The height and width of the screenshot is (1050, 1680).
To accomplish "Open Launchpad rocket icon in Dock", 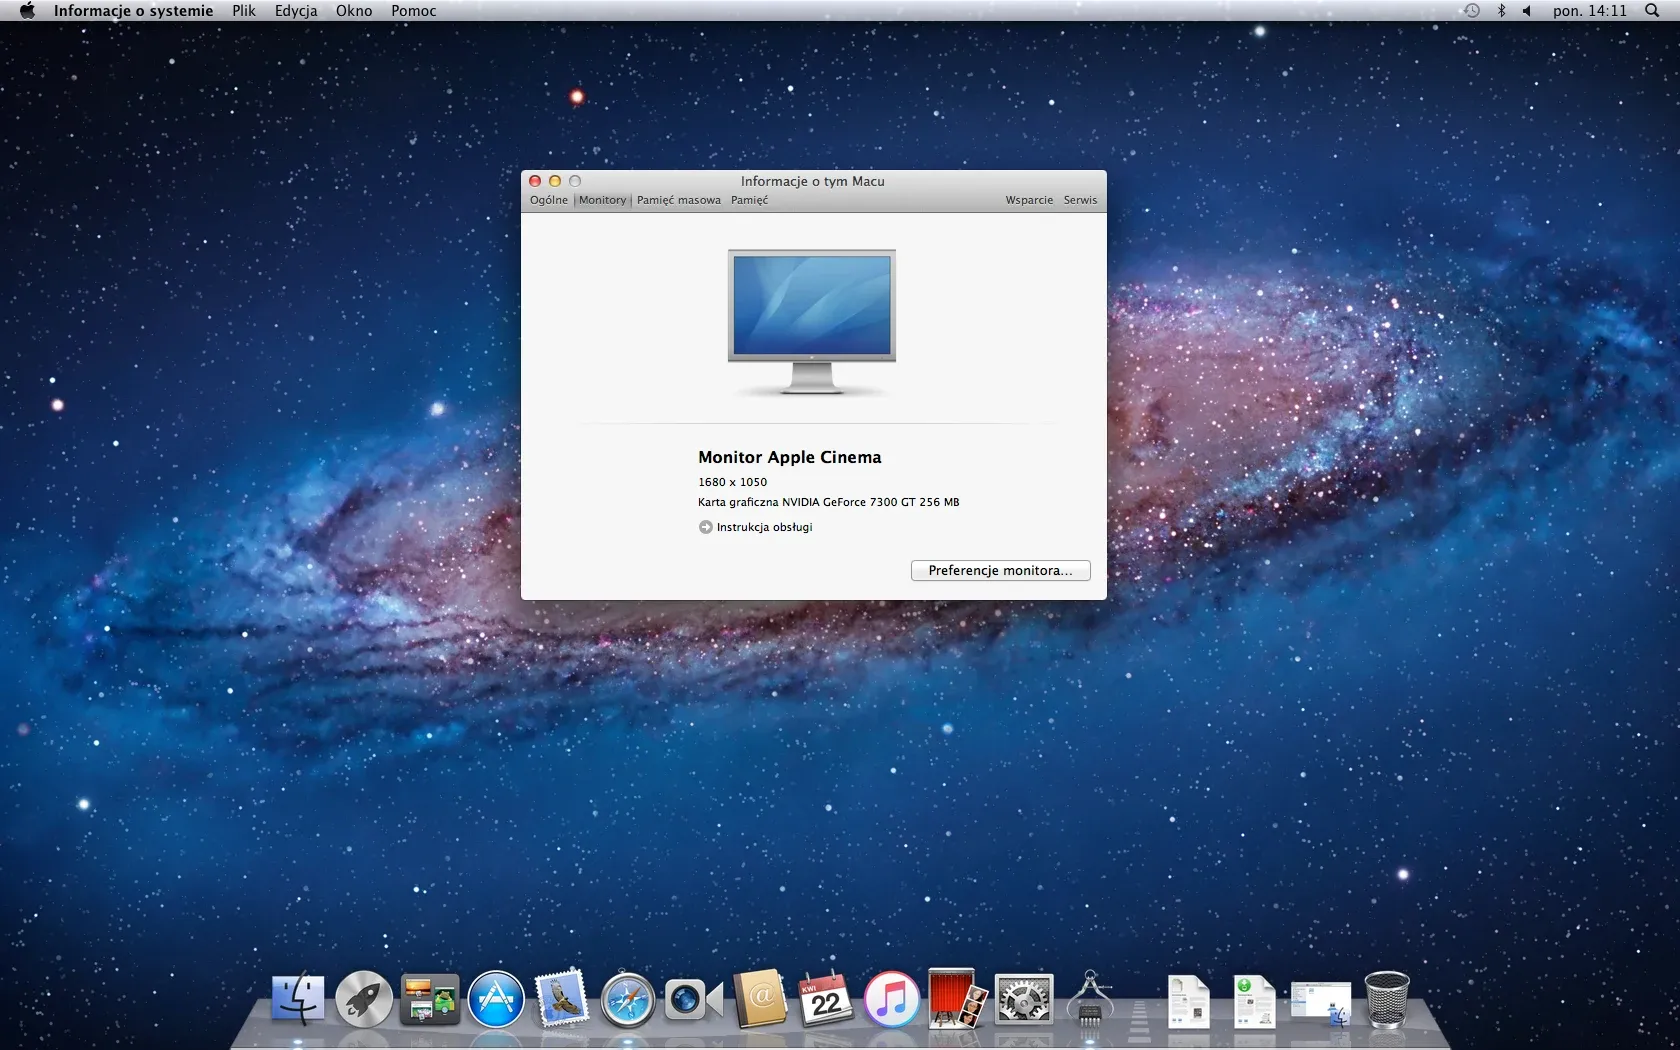I will click(364, 999).
